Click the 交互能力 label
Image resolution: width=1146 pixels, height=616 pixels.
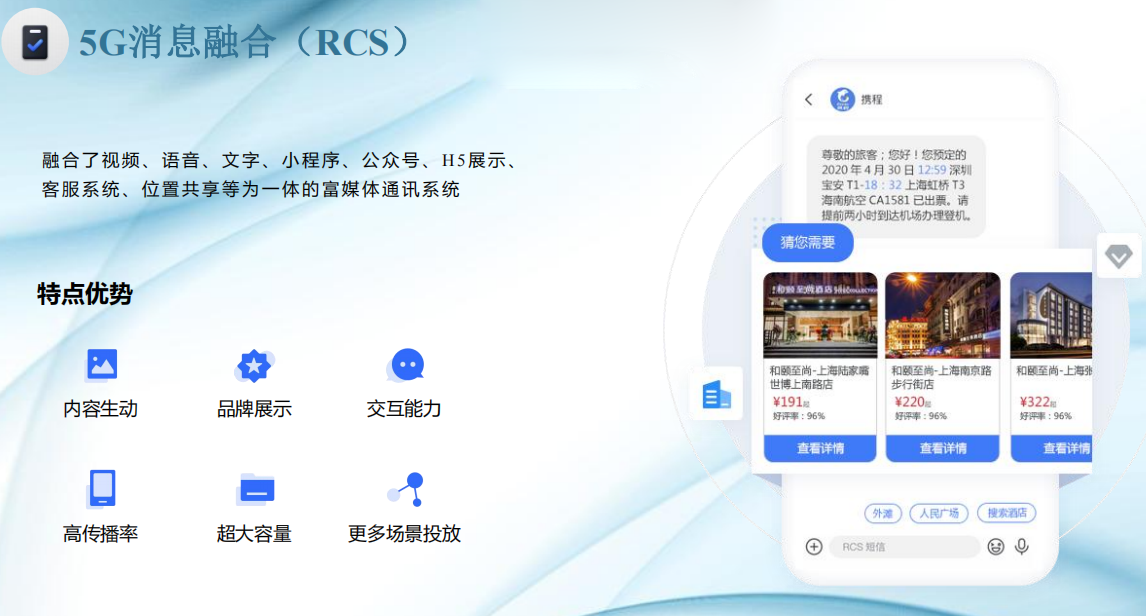(x=404, y=408)
